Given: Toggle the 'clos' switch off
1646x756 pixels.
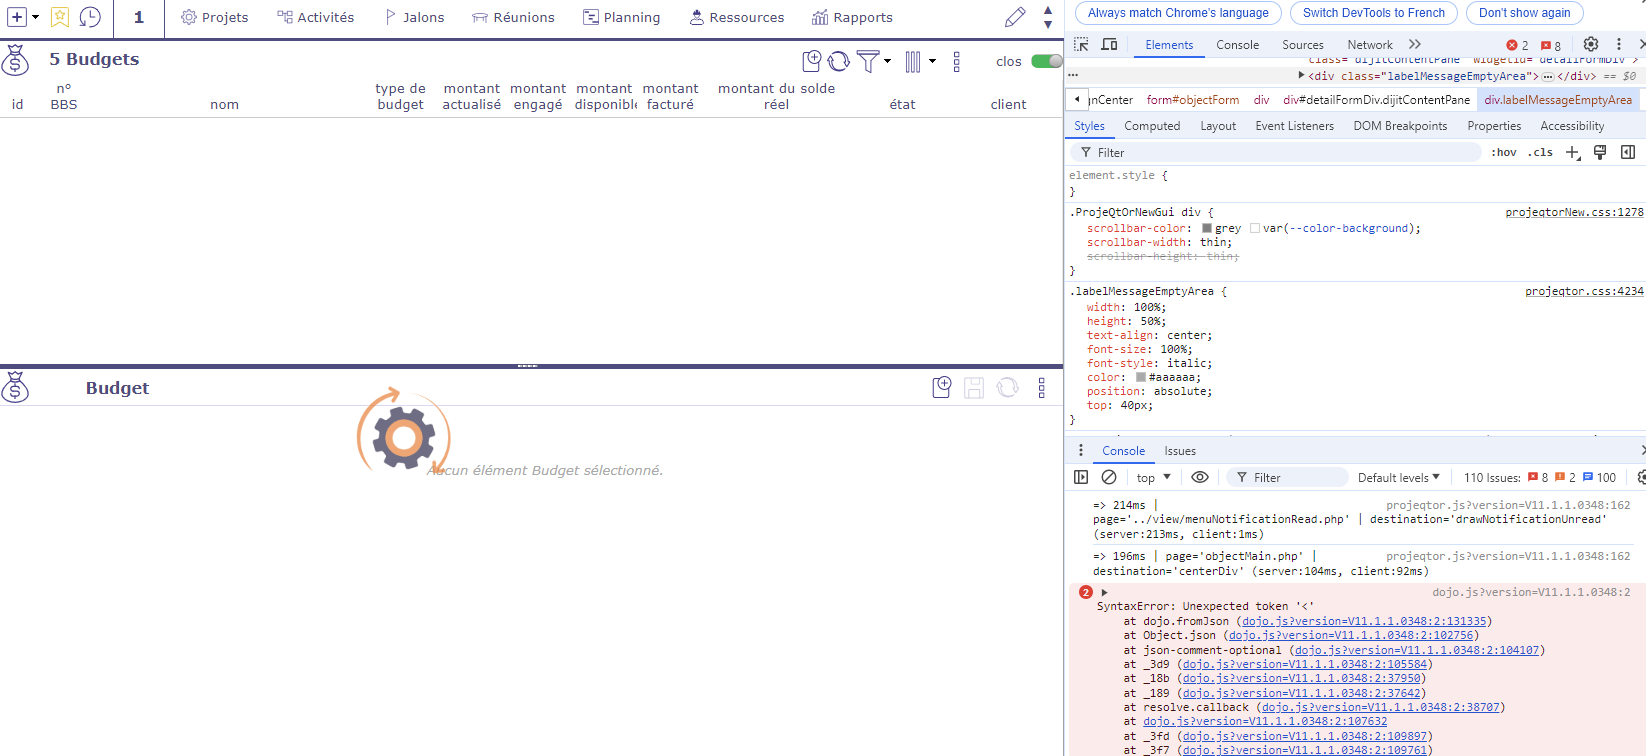Looking at the screenshot, I should 1046,61.
